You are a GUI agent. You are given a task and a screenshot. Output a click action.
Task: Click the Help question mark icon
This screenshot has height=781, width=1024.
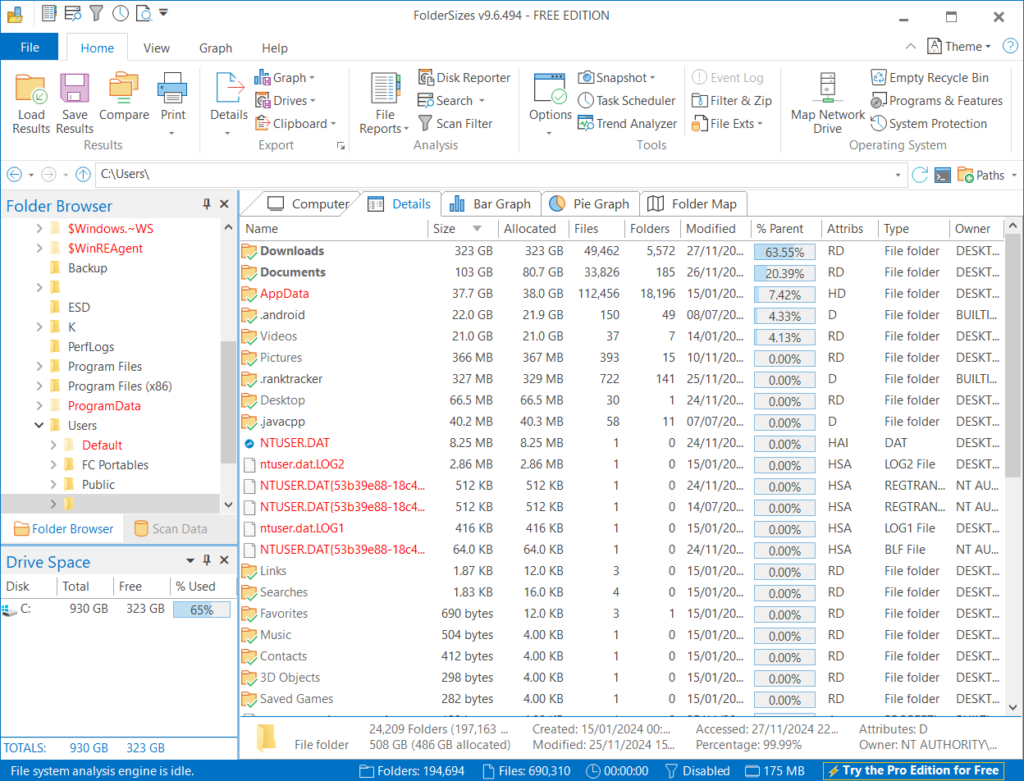point(1010,46)
